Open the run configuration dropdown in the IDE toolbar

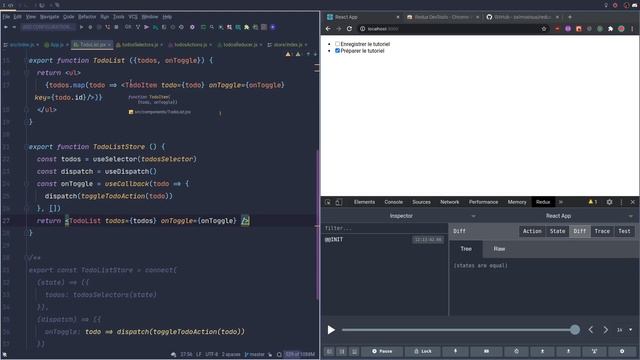48,27
